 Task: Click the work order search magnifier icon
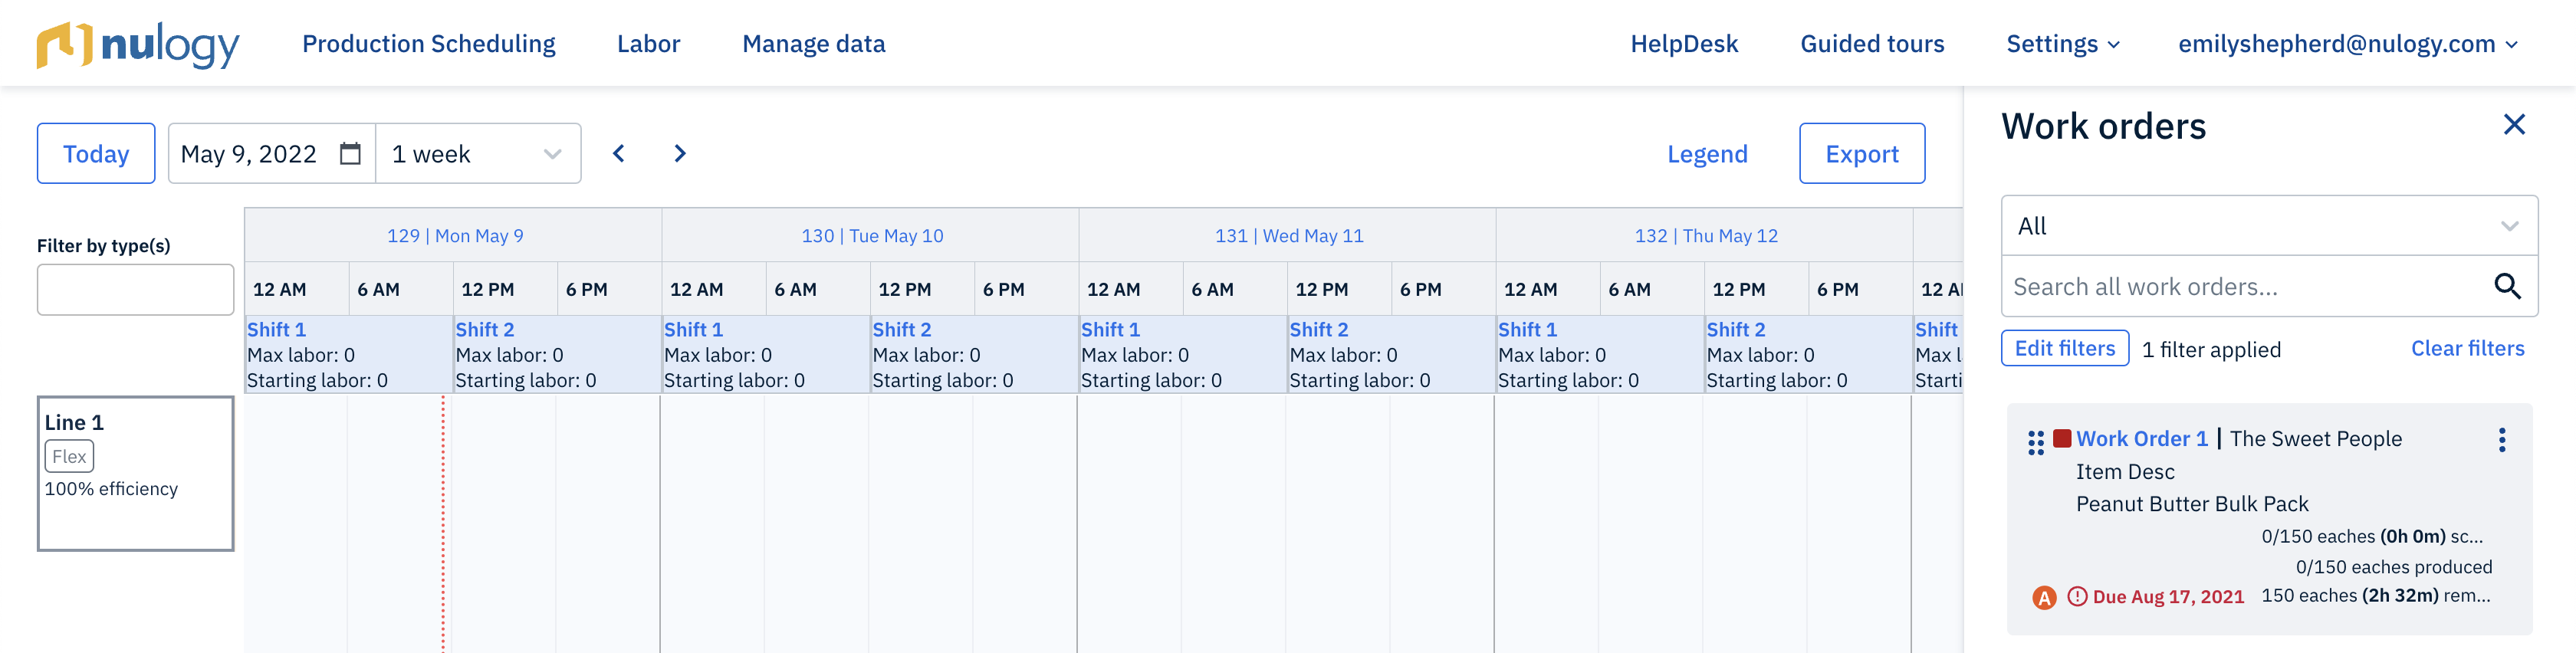2507,287
